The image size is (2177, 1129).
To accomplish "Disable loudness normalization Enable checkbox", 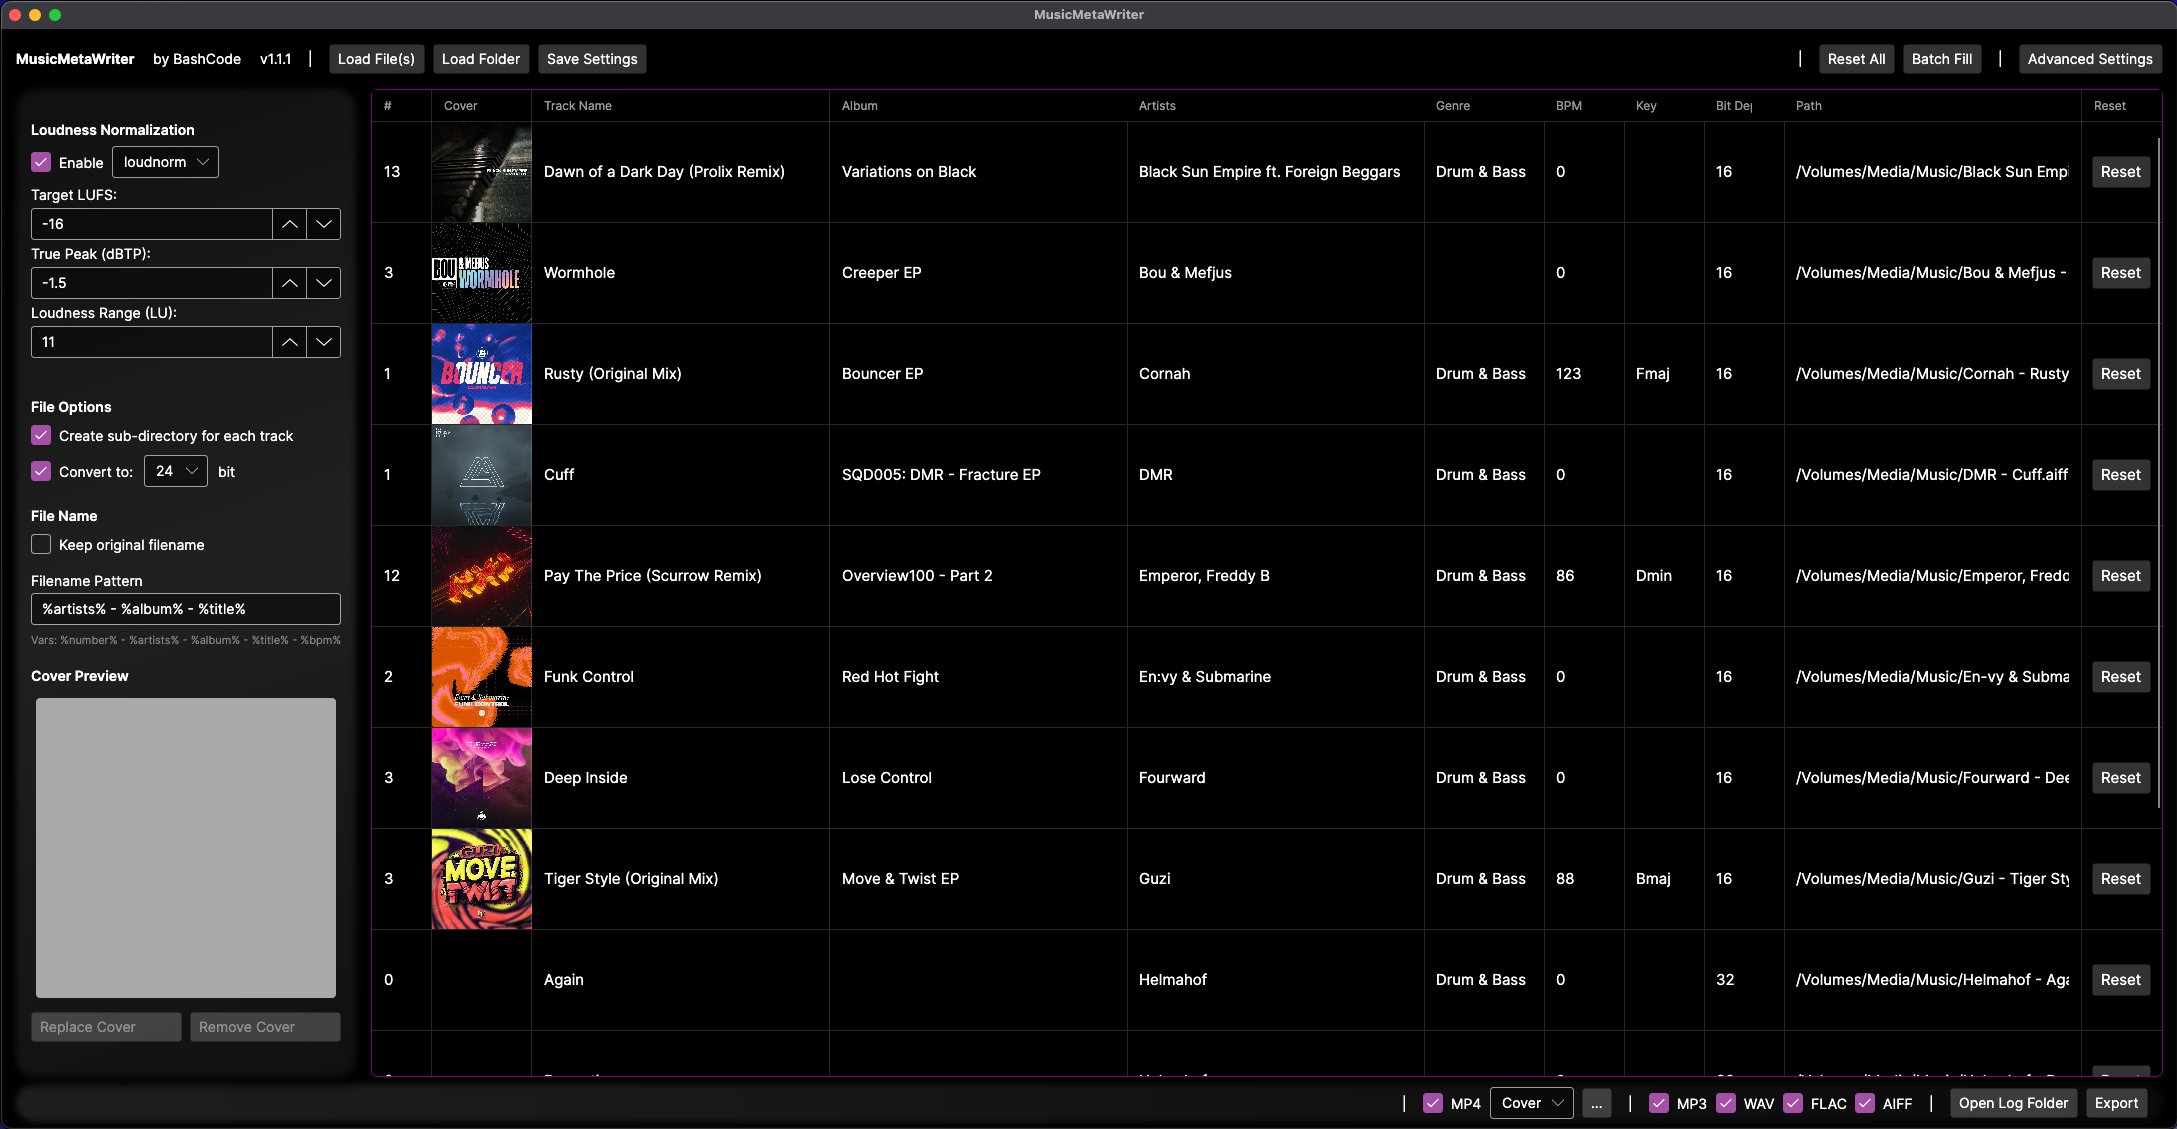I will pos(41,162).
